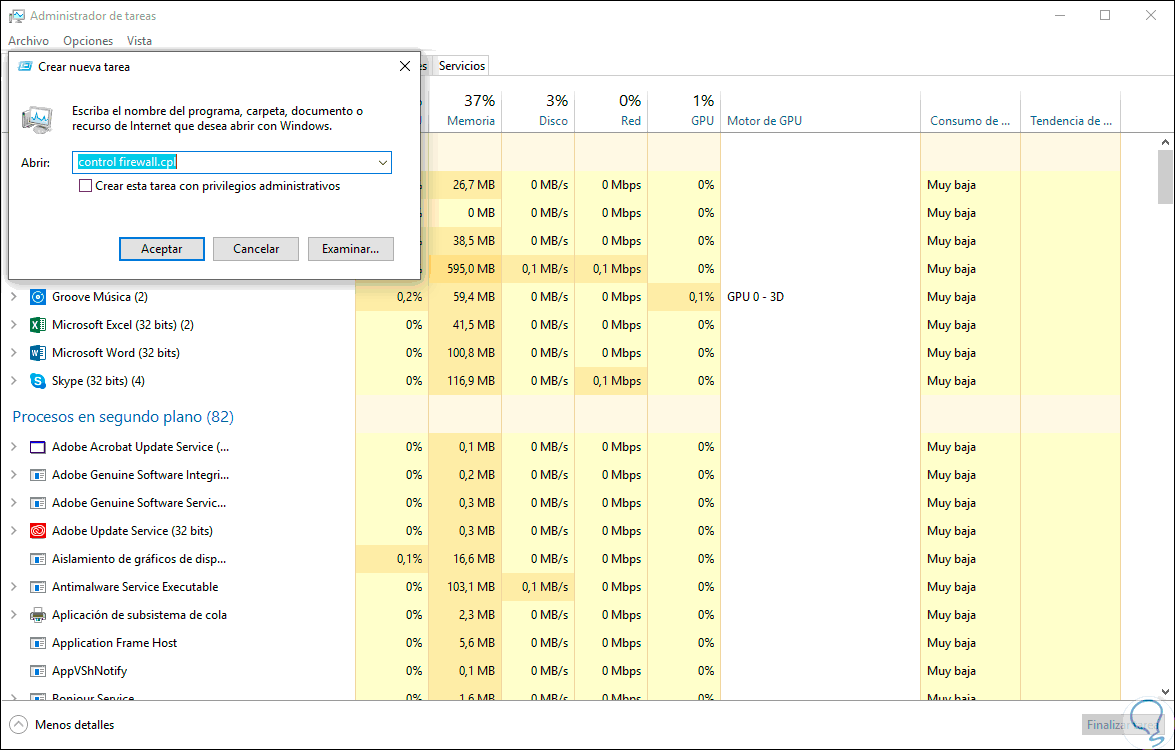Click the vertical scrollbar thumb
This screenshot has width=1175, height=750.
[x=1165, y=178]
